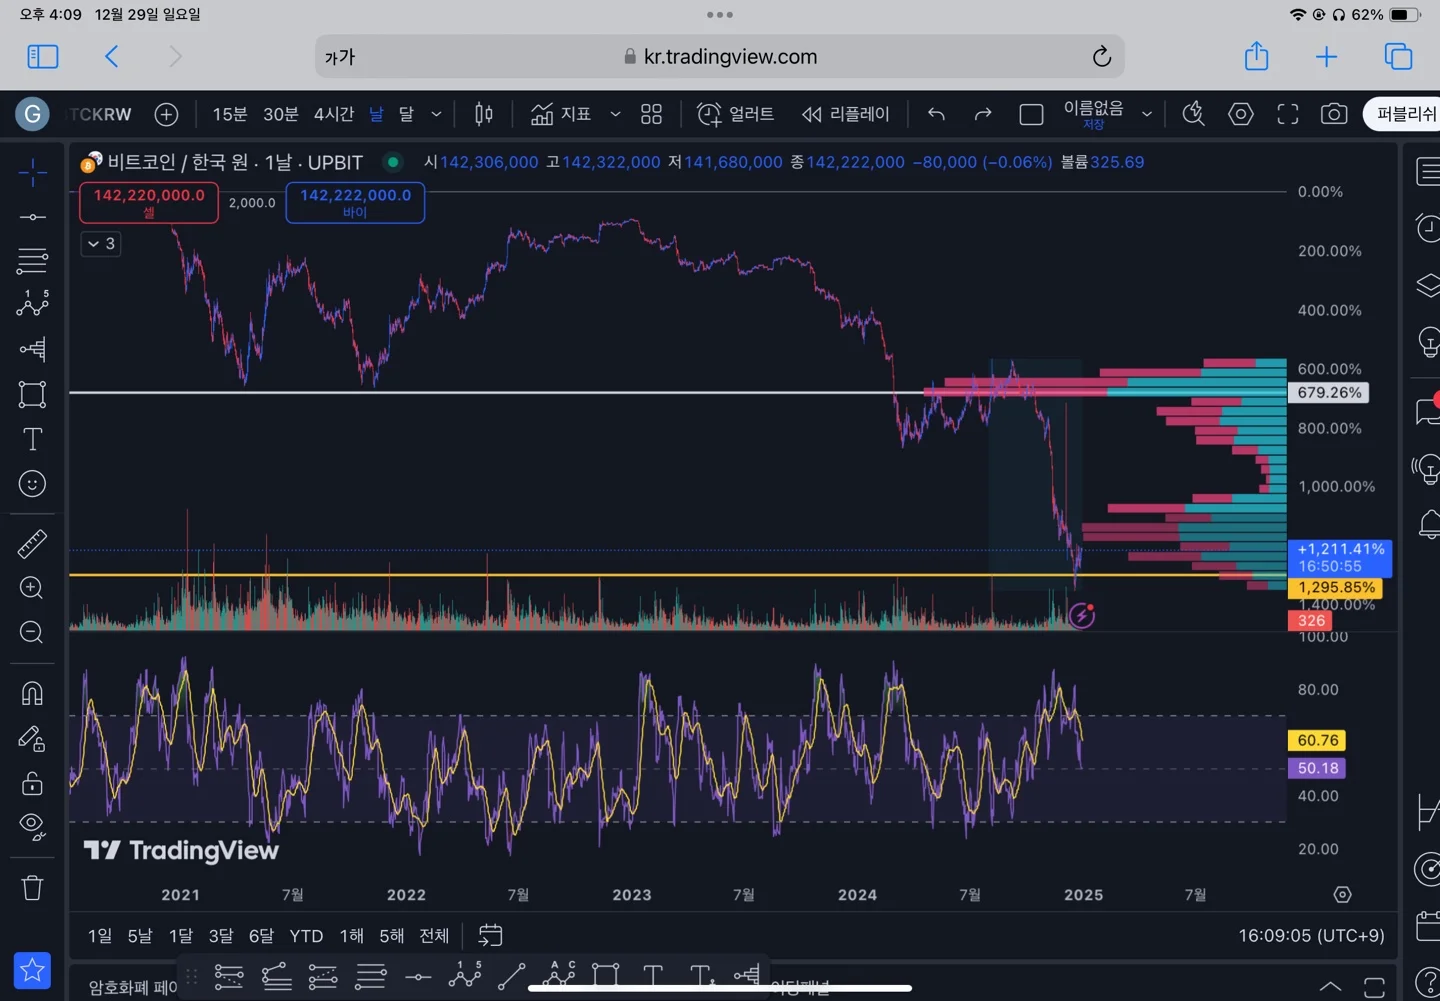Redo the last chart action
Screen dimensions: 1440x1001
pos(983,114)
